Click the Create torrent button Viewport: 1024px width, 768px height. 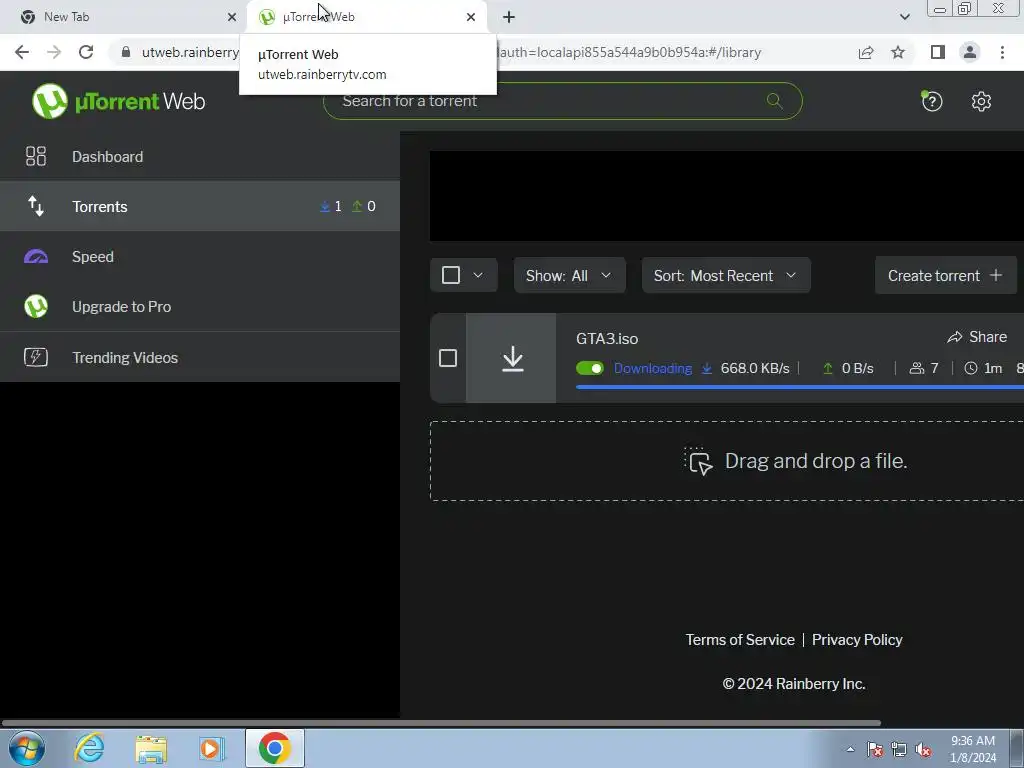point(945,276)
